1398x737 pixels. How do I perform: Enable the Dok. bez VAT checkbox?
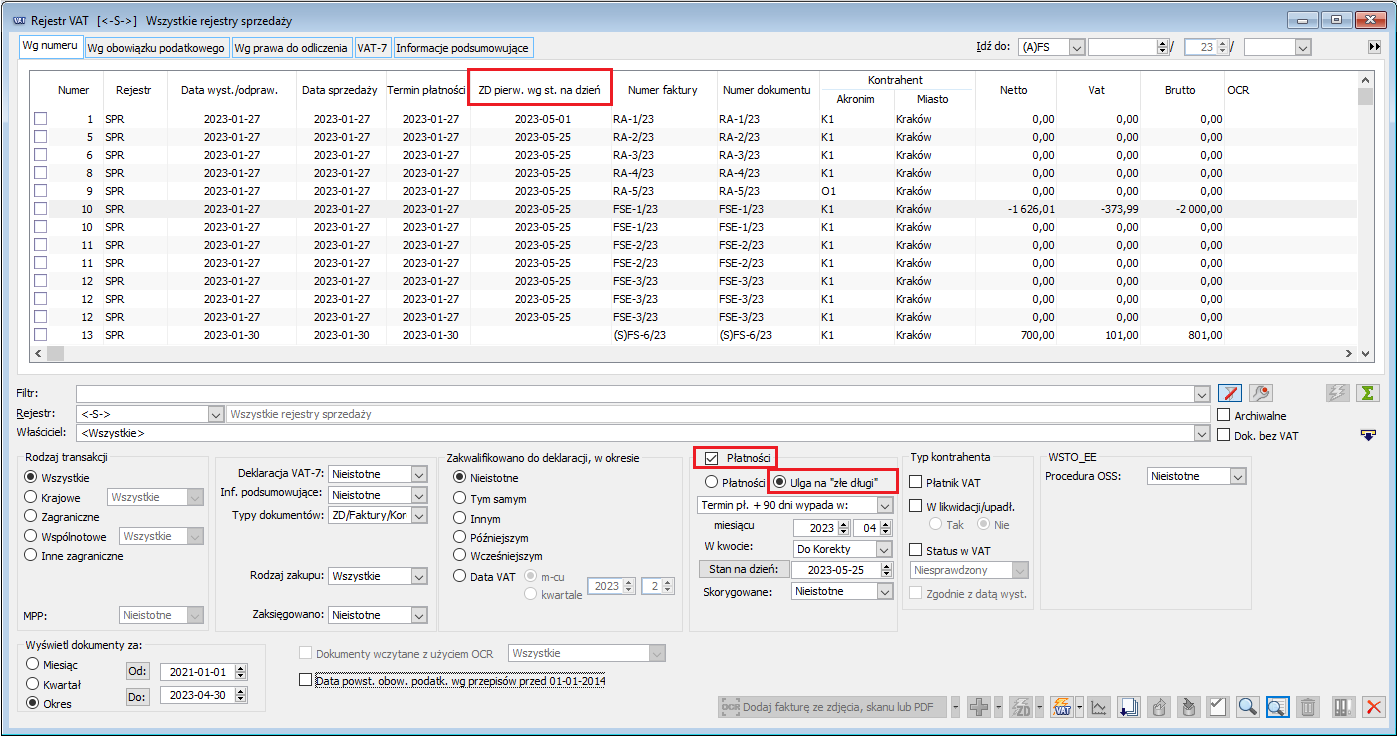(1224, 435)
